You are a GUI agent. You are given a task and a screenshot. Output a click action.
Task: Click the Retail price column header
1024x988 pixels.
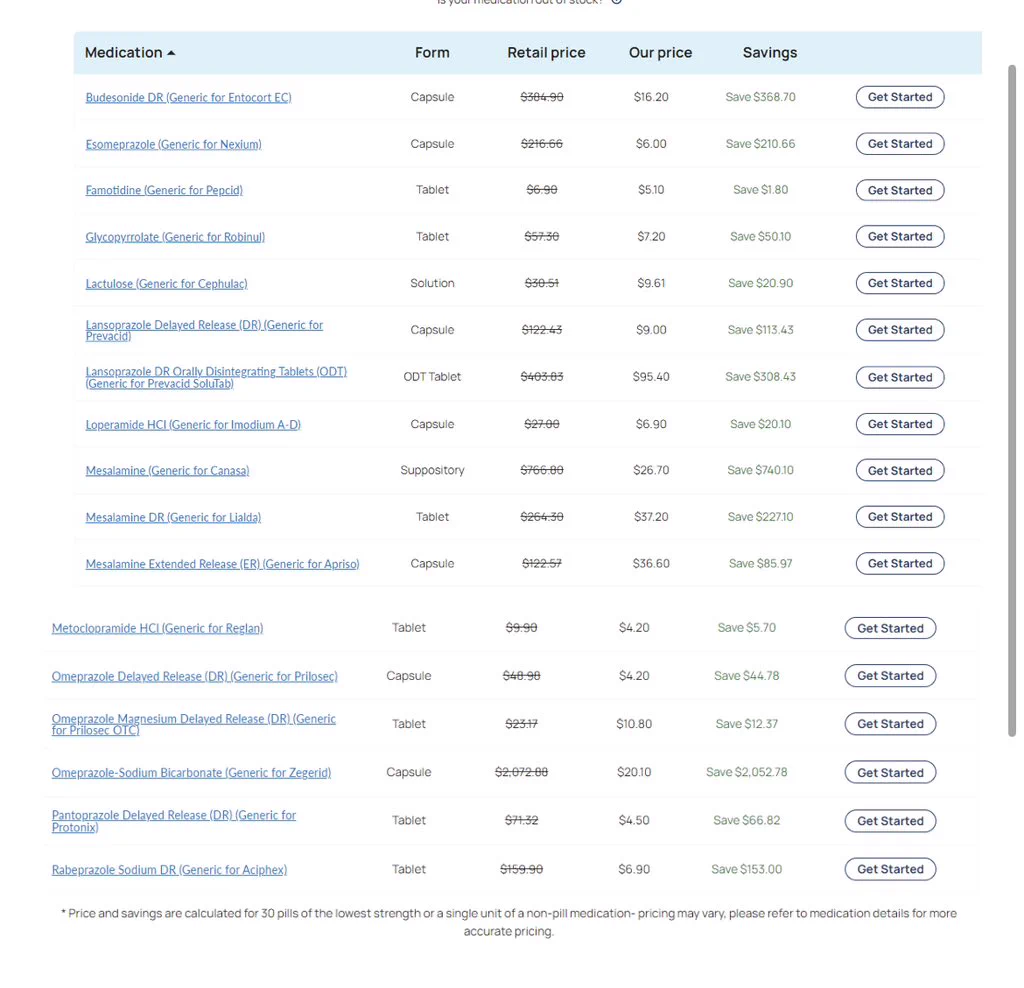pyautogui.click(x=546, y=53)
